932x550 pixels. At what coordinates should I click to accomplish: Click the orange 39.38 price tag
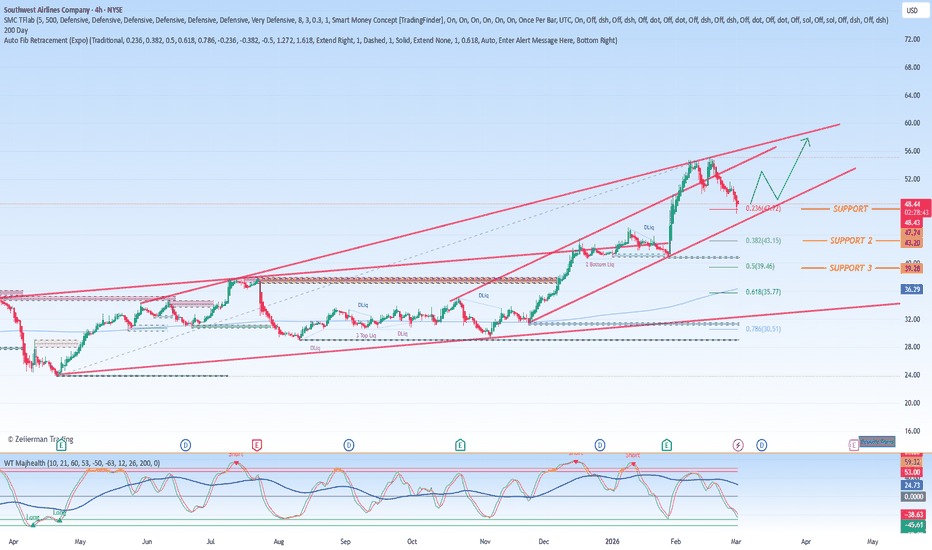[912, 269]
